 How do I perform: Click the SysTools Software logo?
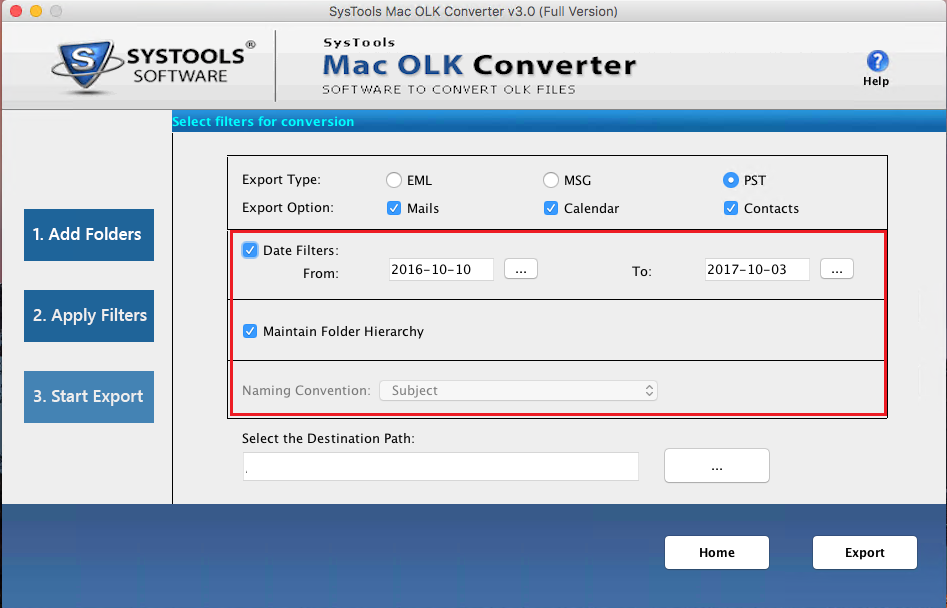click(153, 66)
